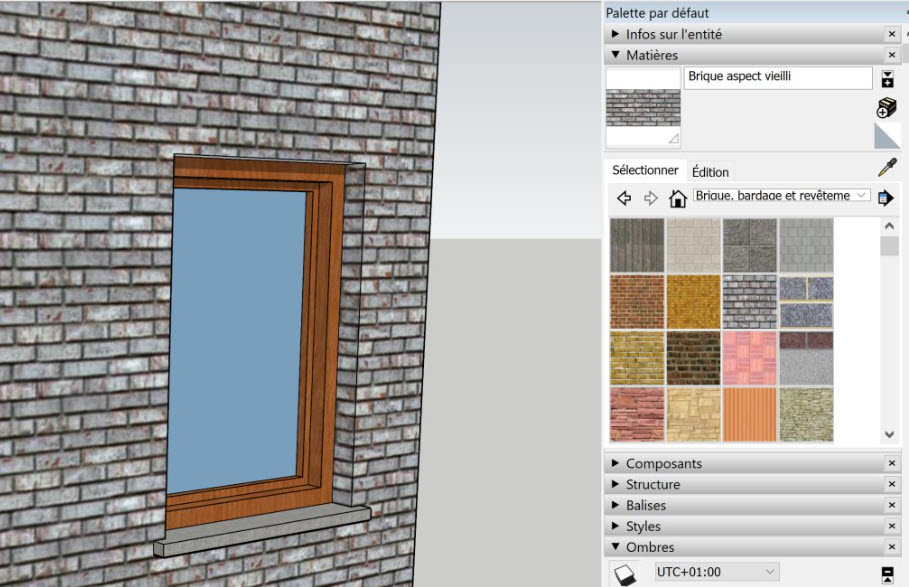Screen dimensions: 909x587
Task: Open the Brique, bardage et revêtement dropdown
Action: pyautogui.click(x=782, y=196)
